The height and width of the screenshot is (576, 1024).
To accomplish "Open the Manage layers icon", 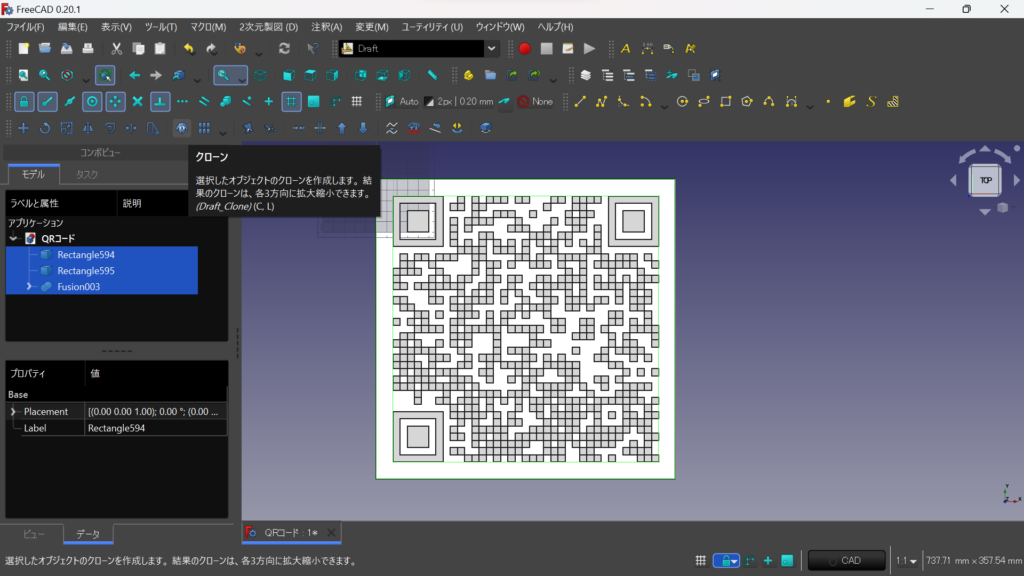I will coord(586,75).
